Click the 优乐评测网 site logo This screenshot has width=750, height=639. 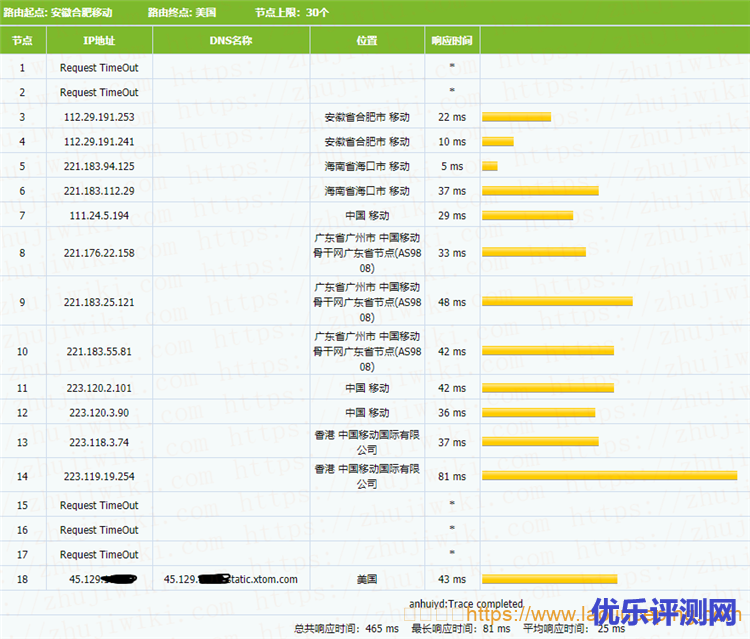point(664,611)
